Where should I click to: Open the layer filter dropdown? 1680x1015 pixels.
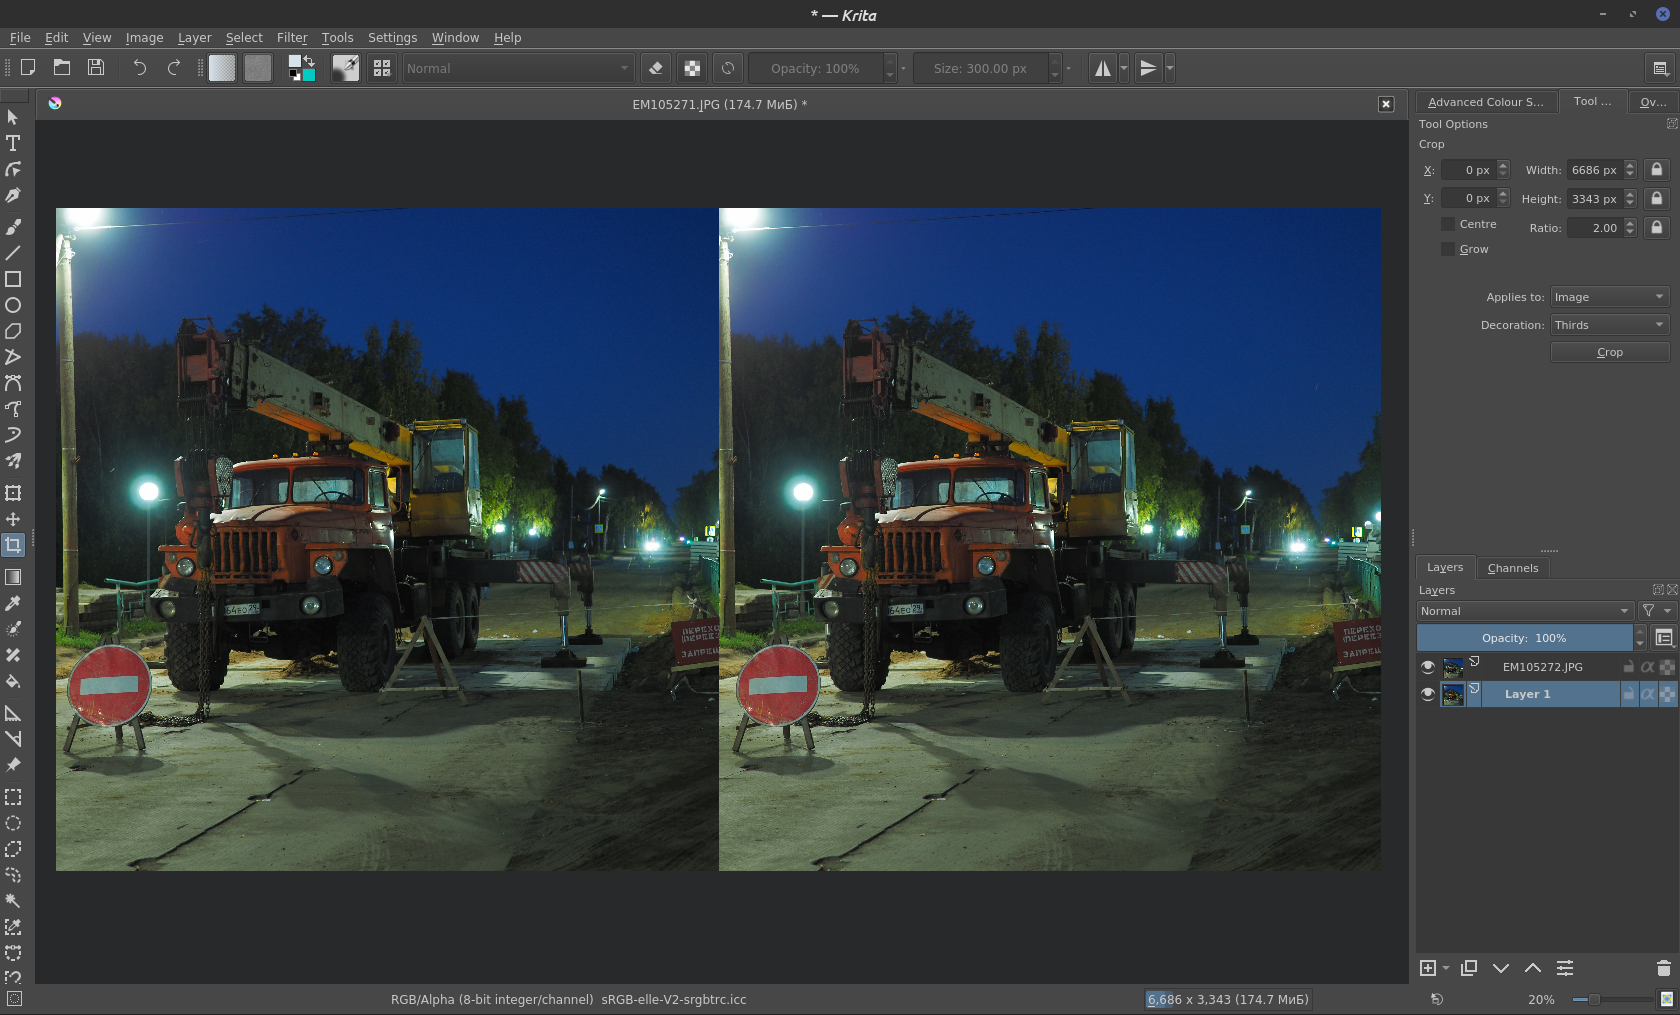(1656, 611)
